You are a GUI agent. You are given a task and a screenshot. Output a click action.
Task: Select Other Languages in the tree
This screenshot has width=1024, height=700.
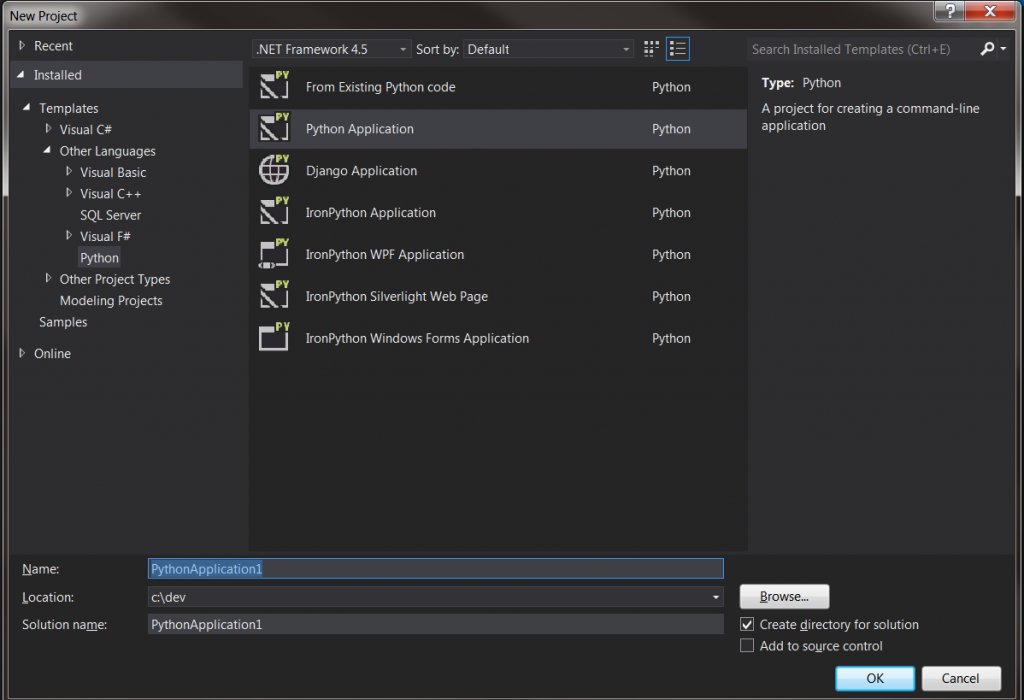click(108, 151)
